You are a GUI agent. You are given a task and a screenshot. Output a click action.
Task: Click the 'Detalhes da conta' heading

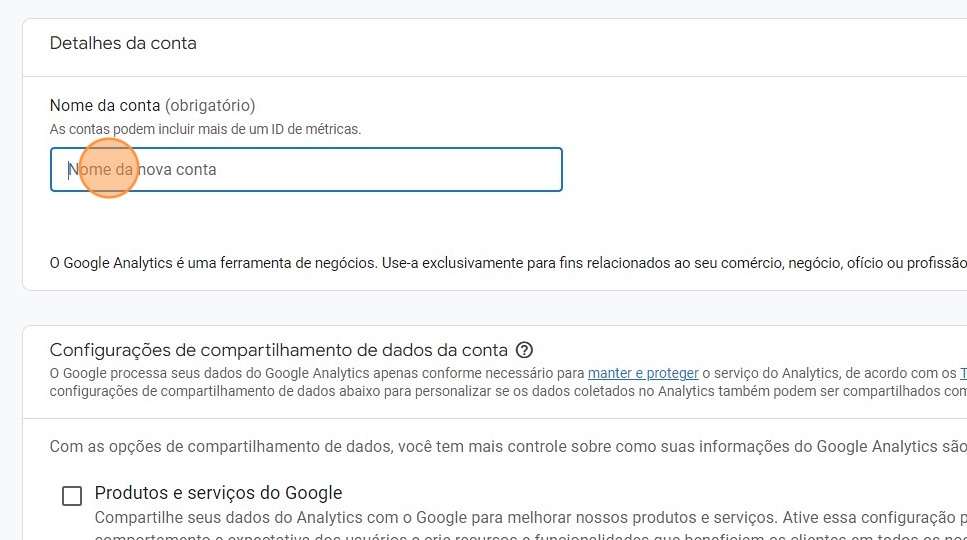pos(123,43)
